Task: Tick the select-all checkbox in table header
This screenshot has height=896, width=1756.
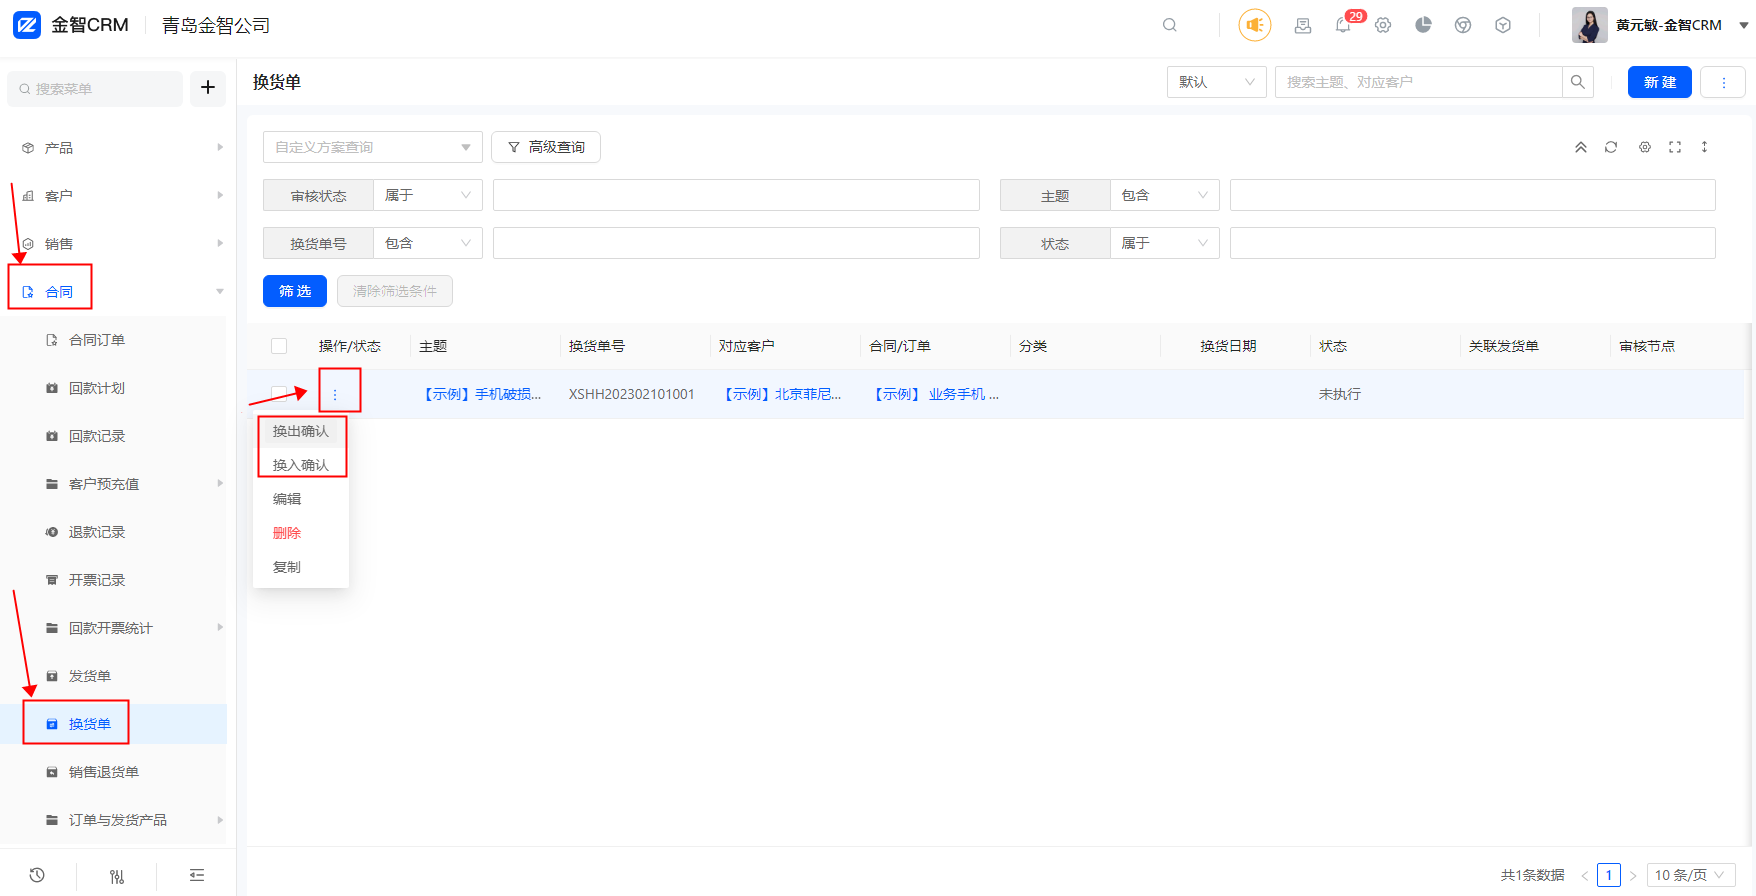Action: tap(279, 346)
